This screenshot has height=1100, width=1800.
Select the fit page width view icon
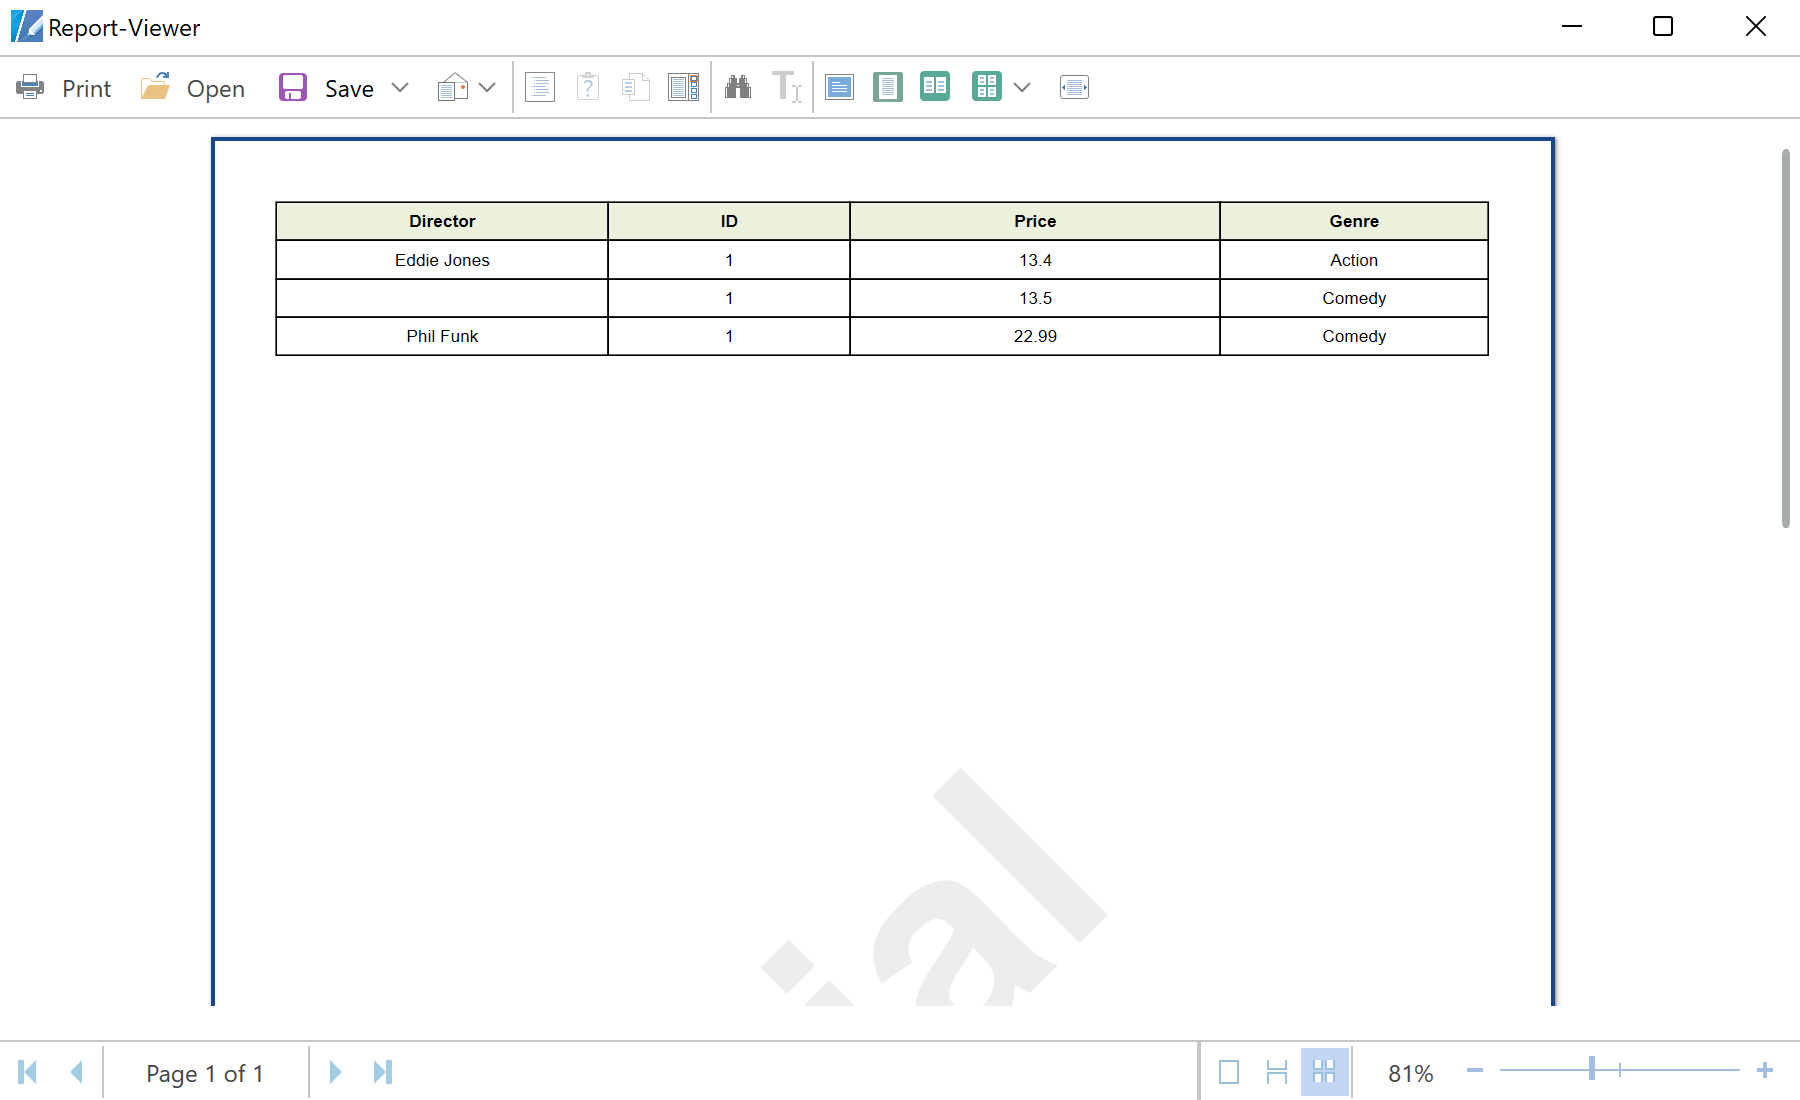coord(840,88)
